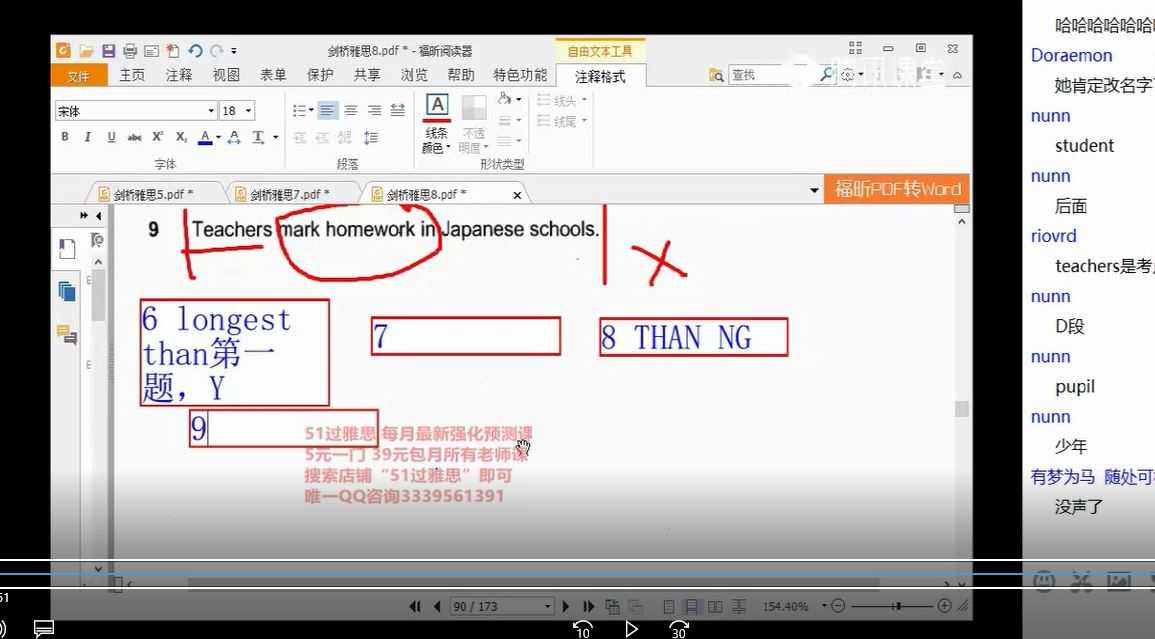Print the PDF via the printer icon
The width and height of the screenshot is (1155, 639).
130,51
